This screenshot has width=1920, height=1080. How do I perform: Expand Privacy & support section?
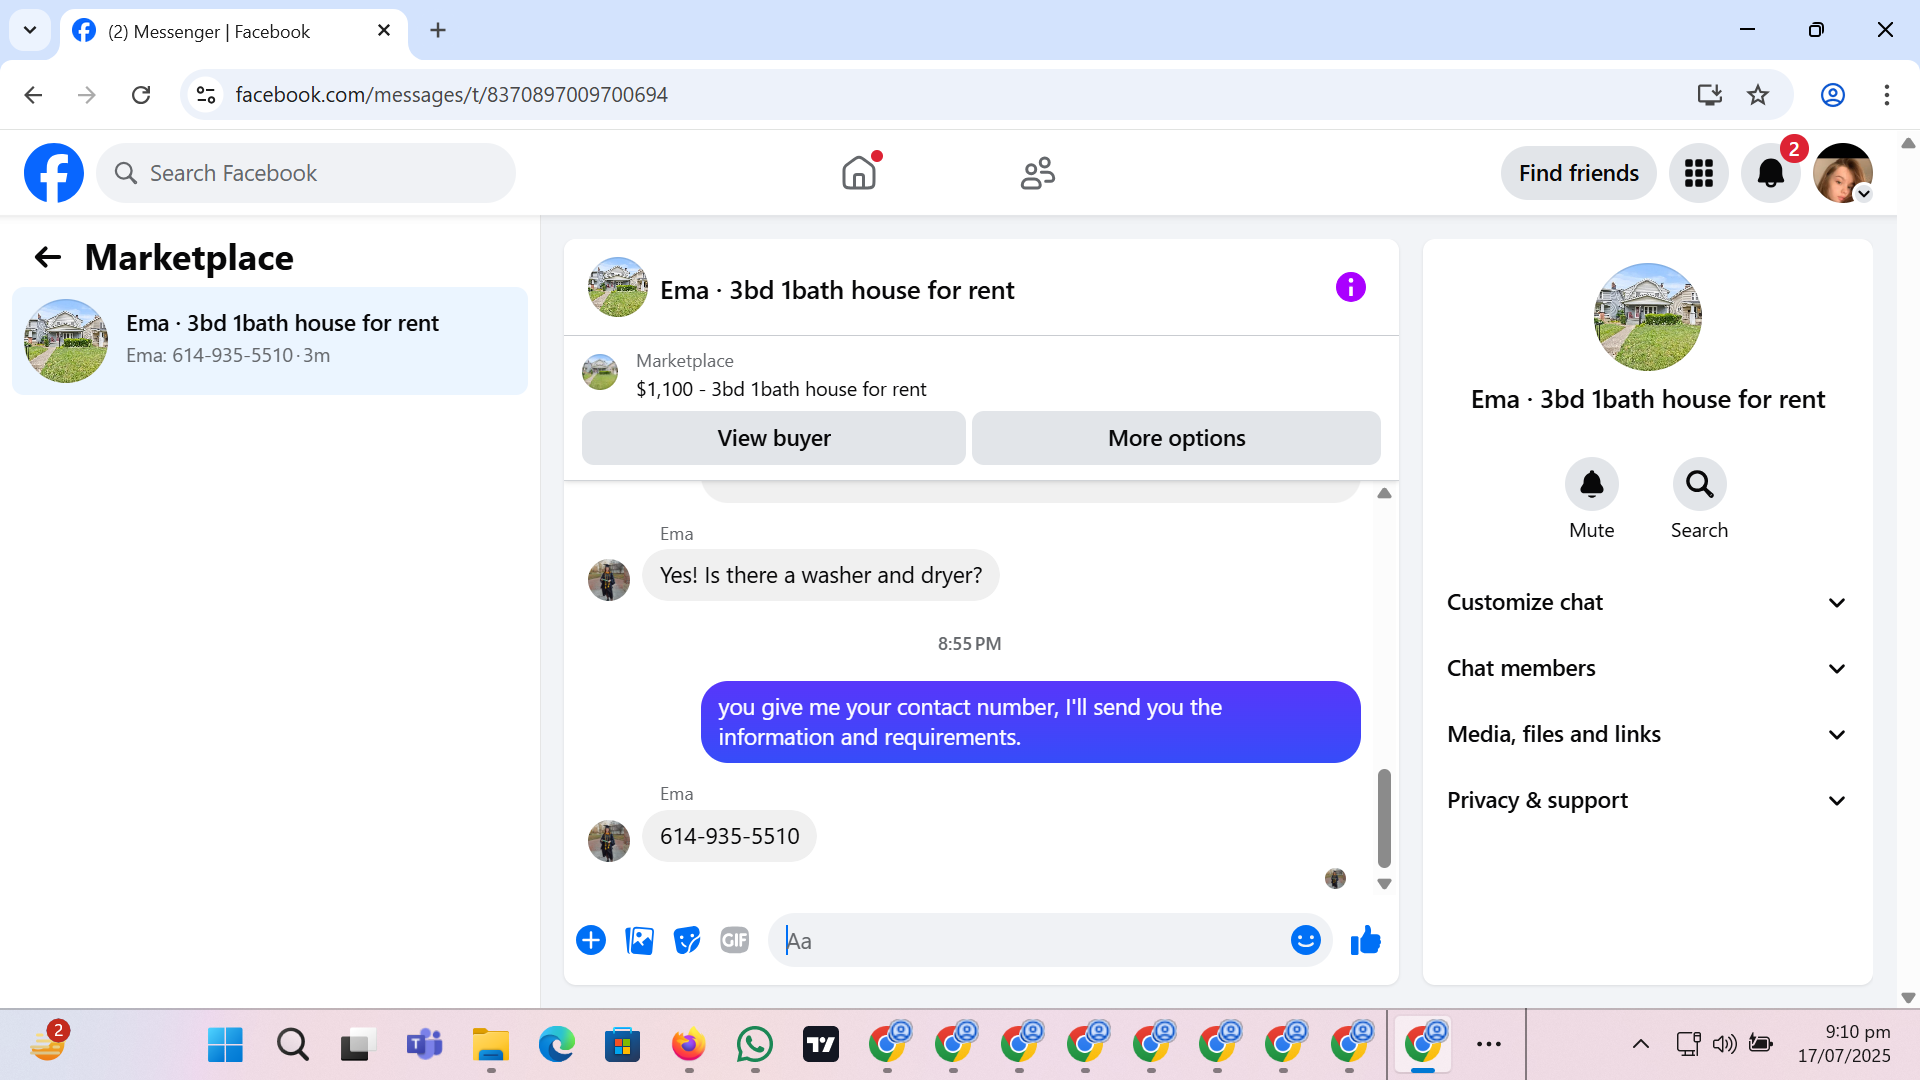point(1647,800)
